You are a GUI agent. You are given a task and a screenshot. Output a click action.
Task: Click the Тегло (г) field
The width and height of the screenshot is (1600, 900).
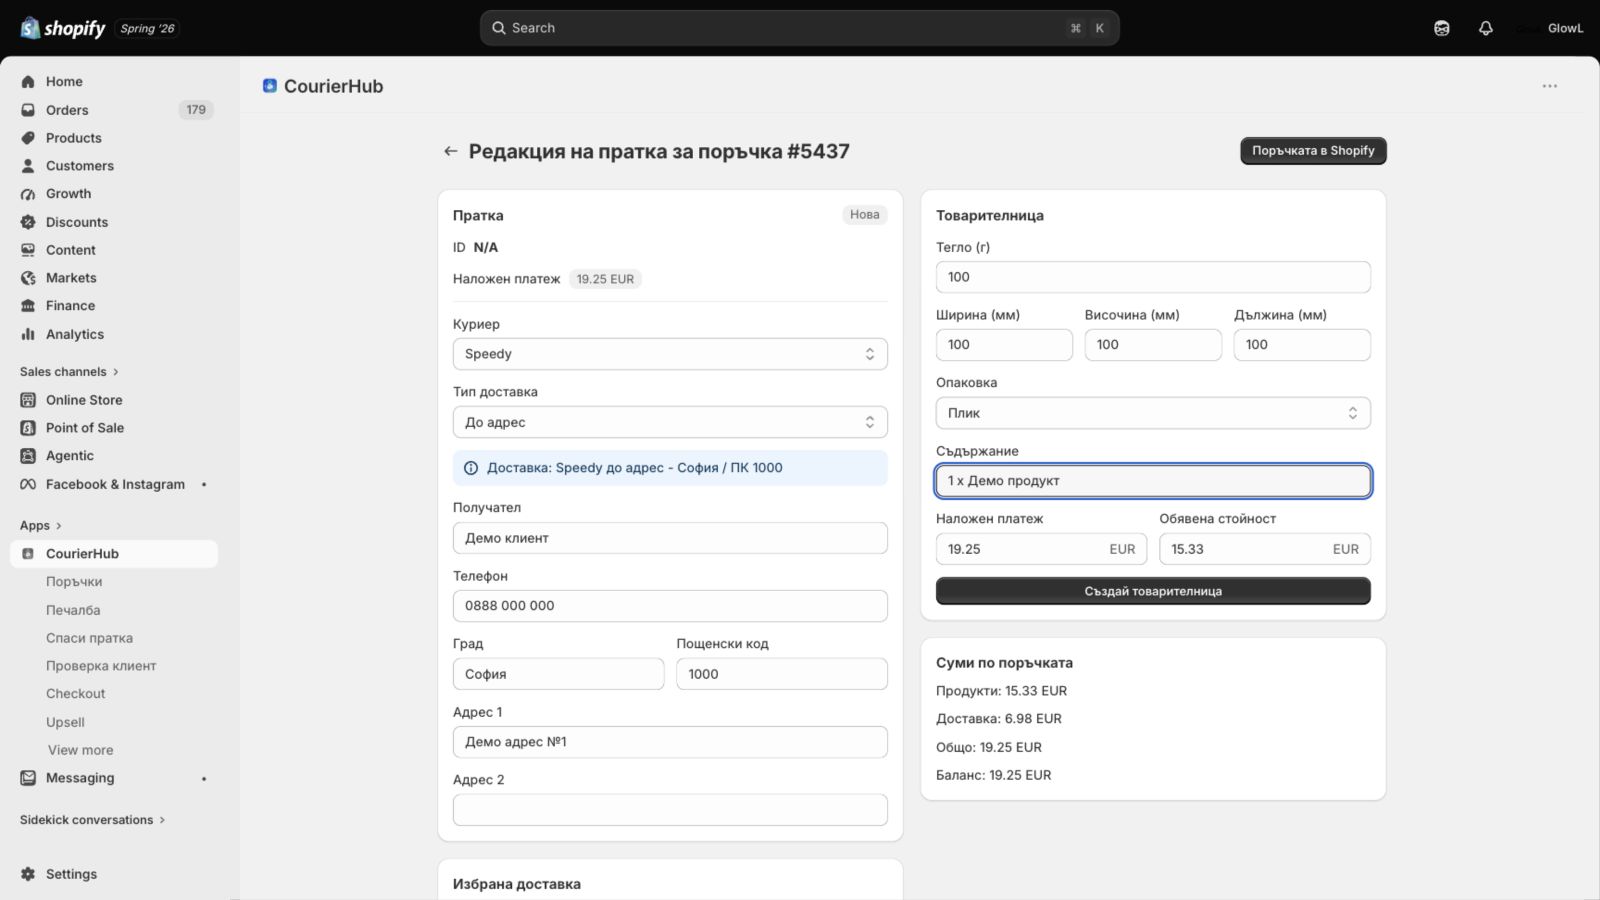point(1153,277)
